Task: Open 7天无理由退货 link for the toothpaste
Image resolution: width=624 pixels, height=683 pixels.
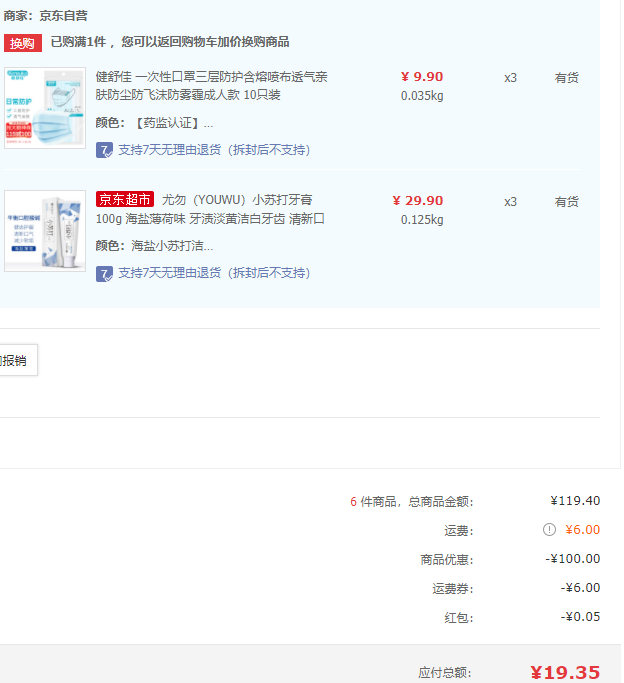Action: point(214,273)
